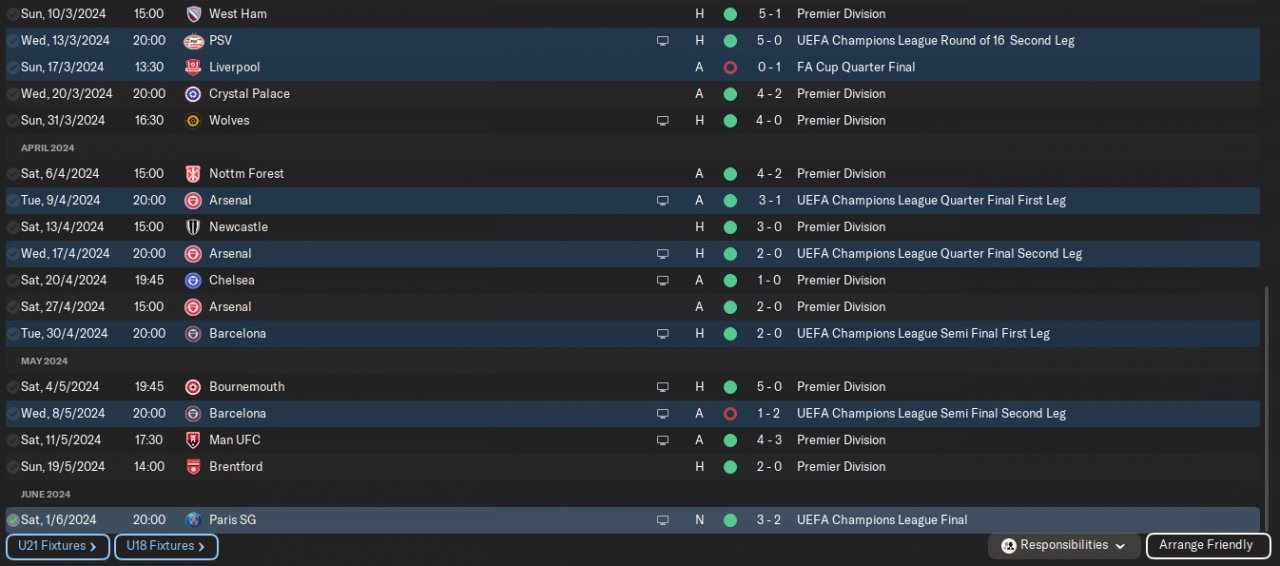Viewport: 1280px width, 566px height.
Task: Toggle the selection tick on the PSV row
Action: tap(13, 41)
